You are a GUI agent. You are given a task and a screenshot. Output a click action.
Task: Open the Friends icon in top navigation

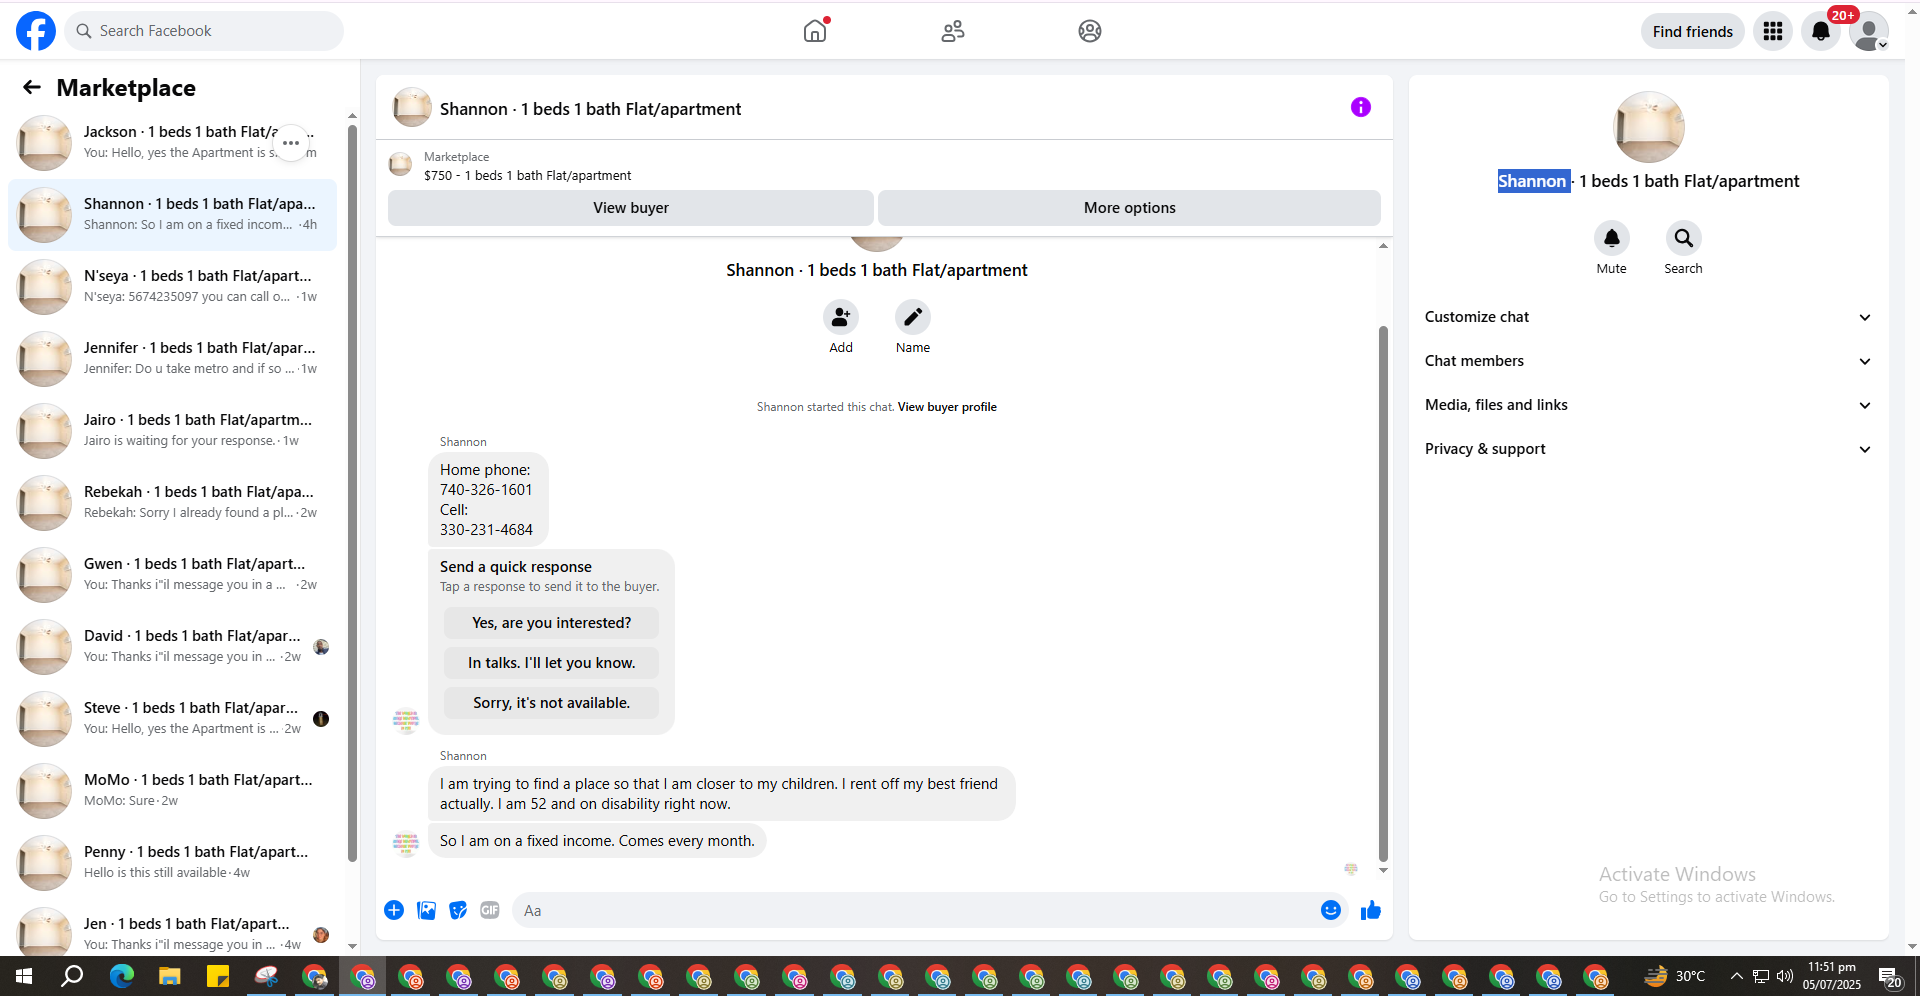[x=953, y=31]
